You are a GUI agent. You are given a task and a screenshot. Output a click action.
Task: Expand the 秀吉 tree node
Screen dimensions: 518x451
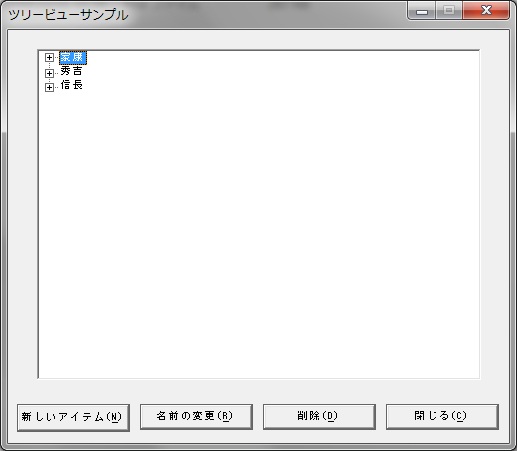pos(49,73)
